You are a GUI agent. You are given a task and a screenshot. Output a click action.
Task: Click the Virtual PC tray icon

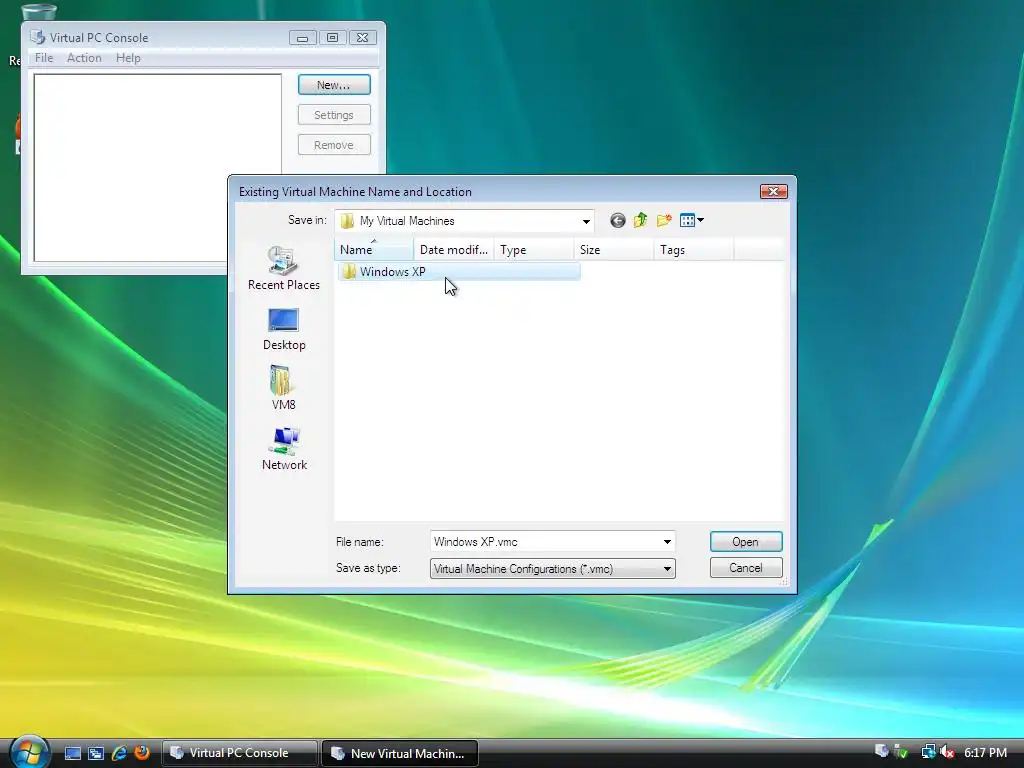[x=881, y=752]
